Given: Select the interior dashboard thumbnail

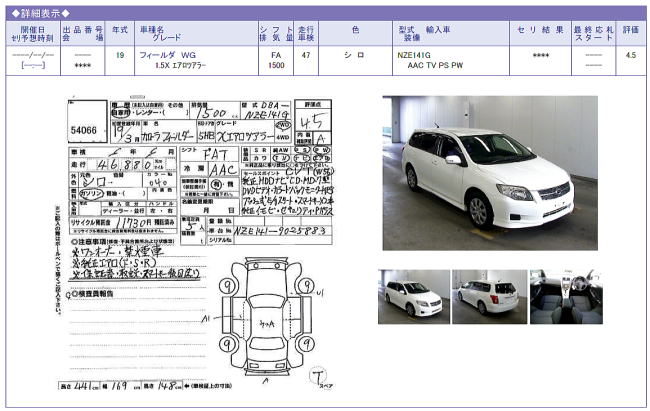Looking at the screenshot, I should (566, 297).
